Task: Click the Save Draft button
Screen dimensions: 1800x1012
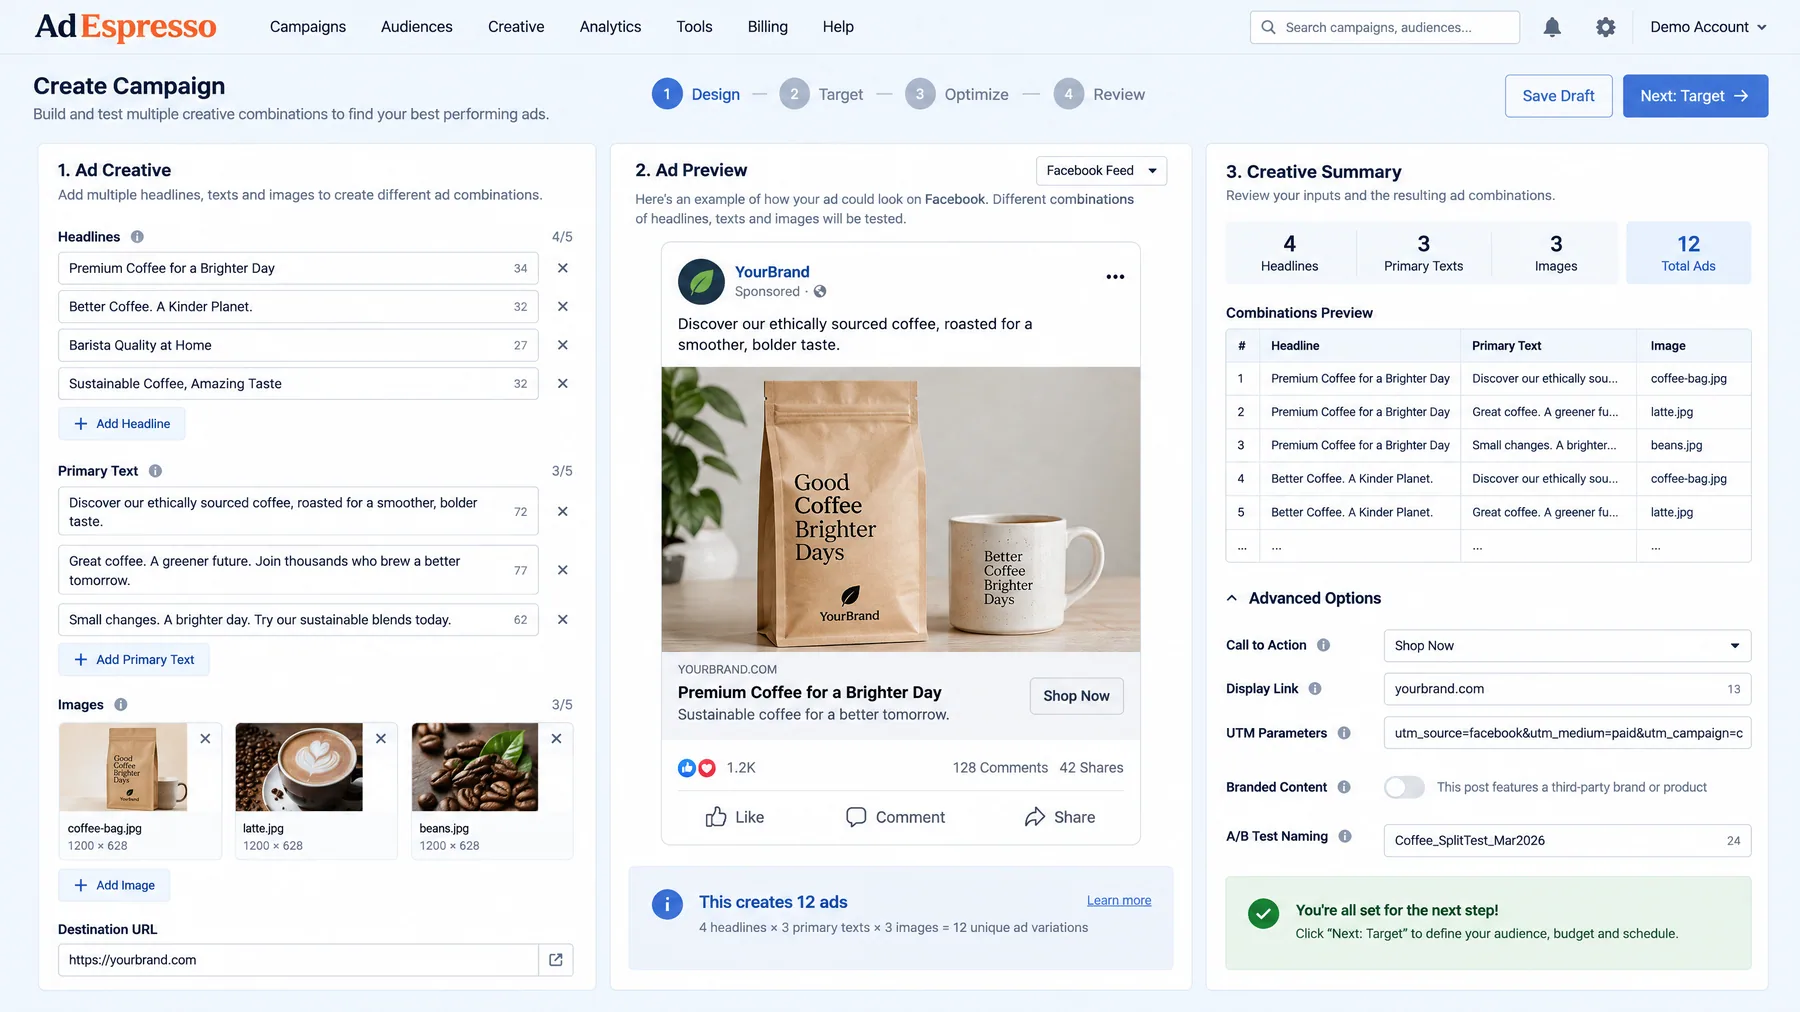Action: click(1558, 96)
